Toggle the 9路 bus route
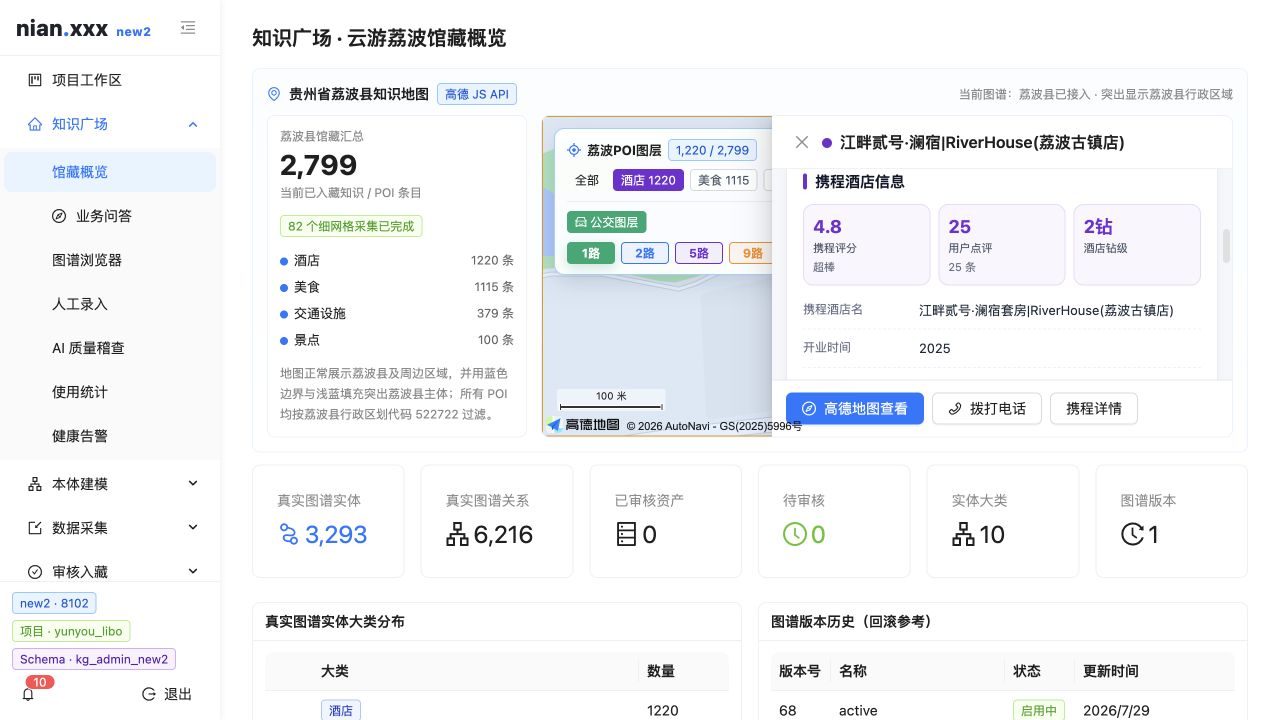Viewport: 1280px width, 720px height. tap(751, 253)
